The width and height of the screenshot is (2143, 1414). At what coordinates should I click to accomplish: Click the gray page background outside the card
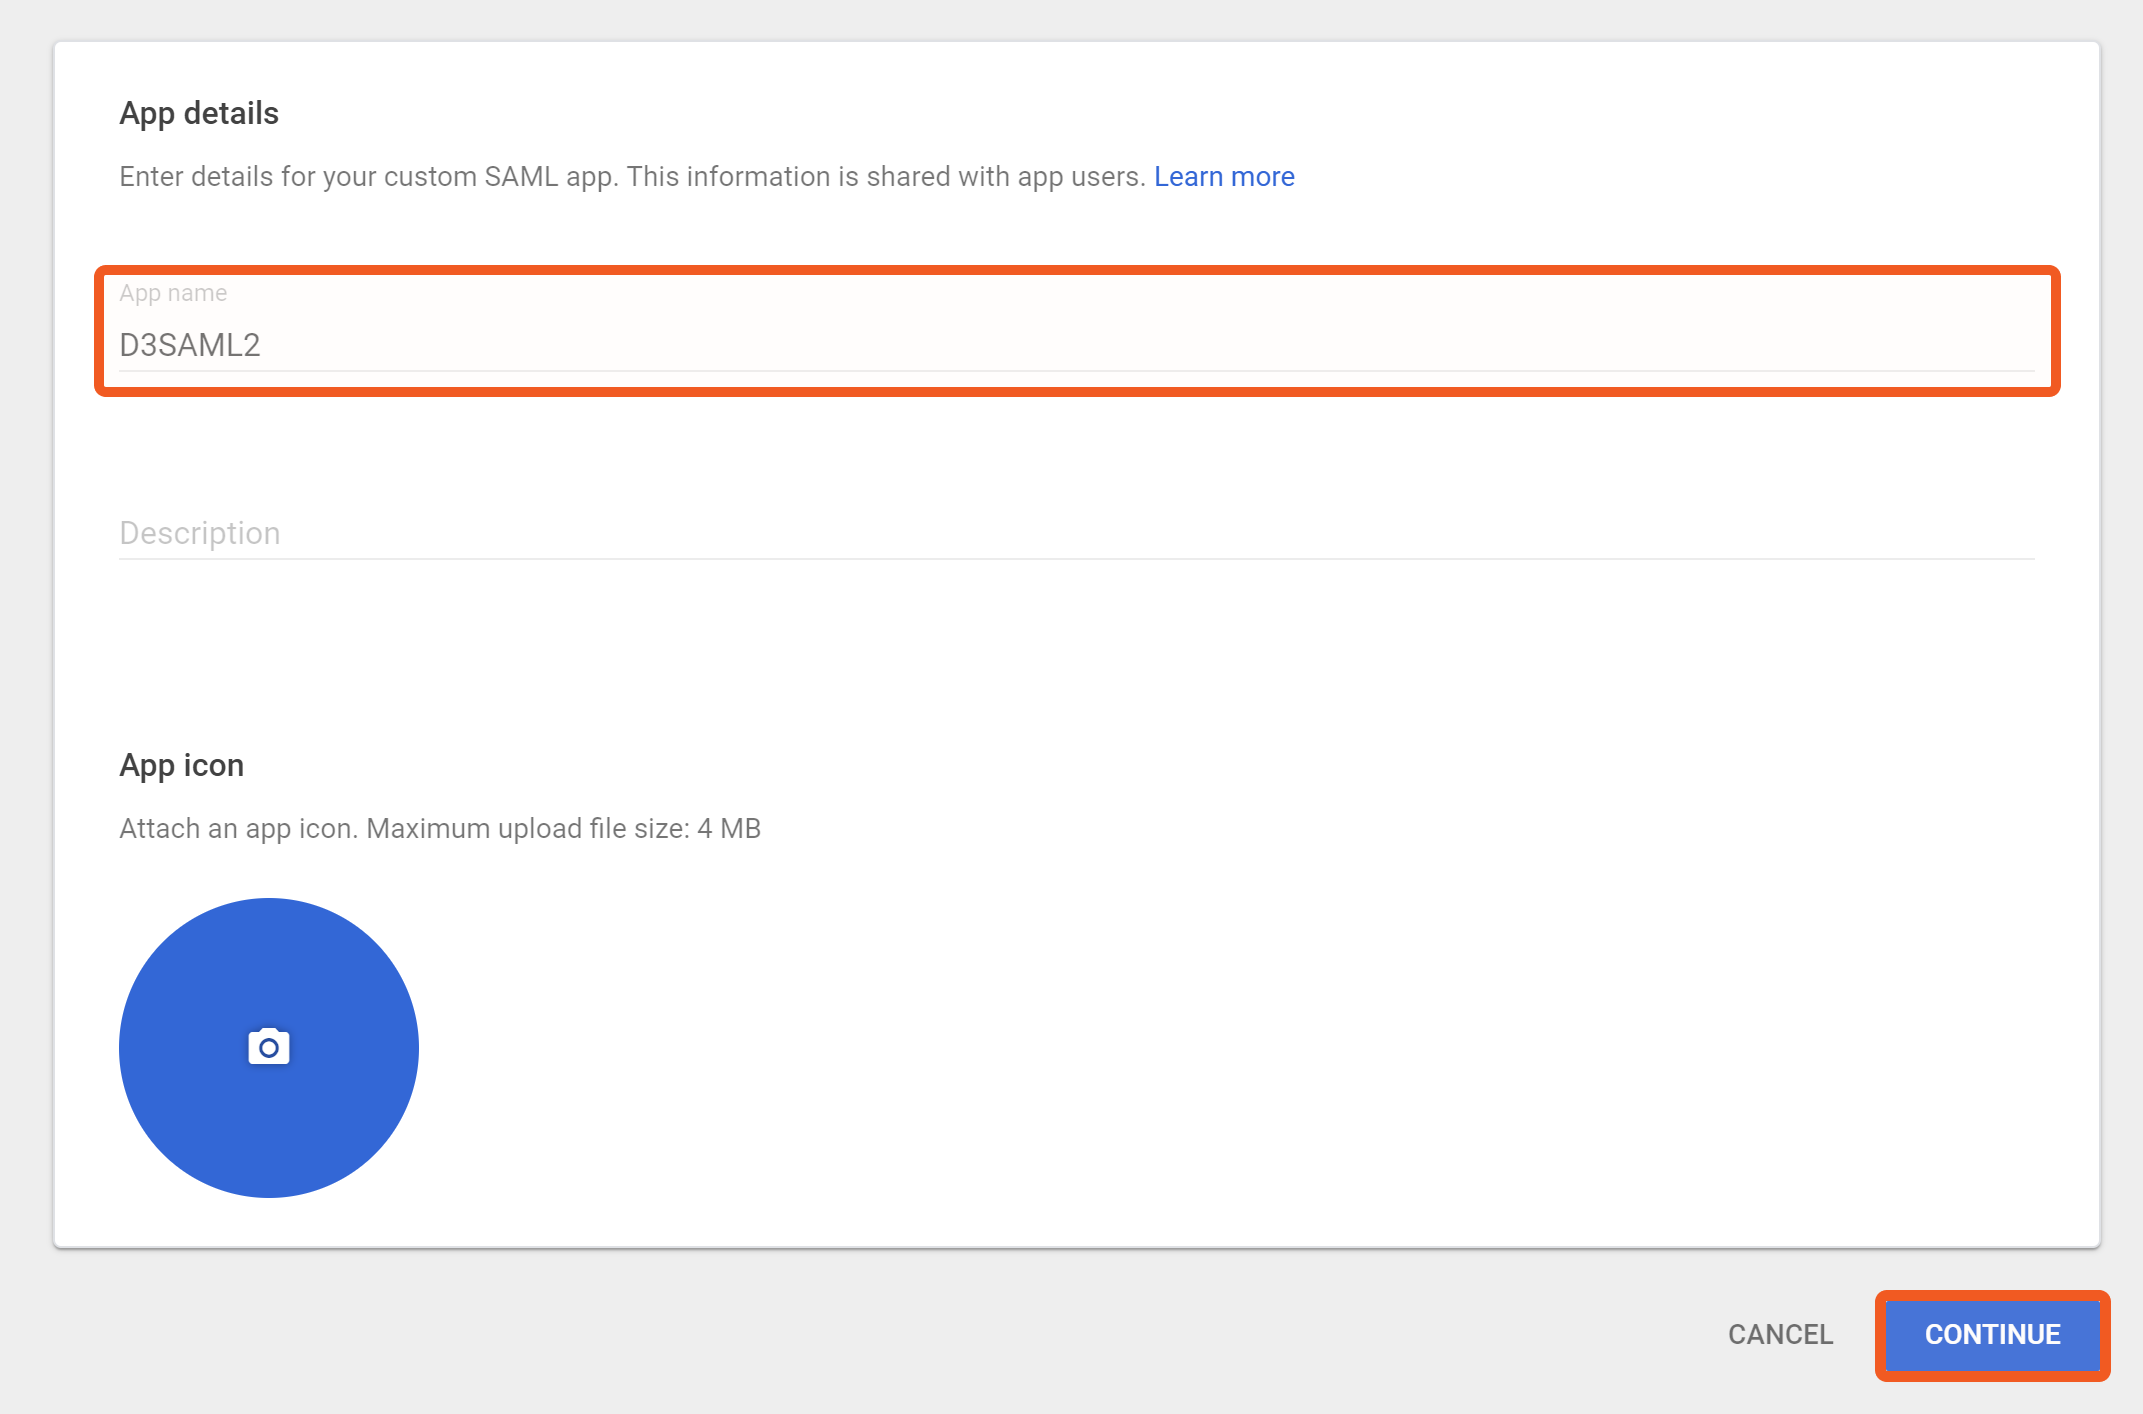point(900,1330)
